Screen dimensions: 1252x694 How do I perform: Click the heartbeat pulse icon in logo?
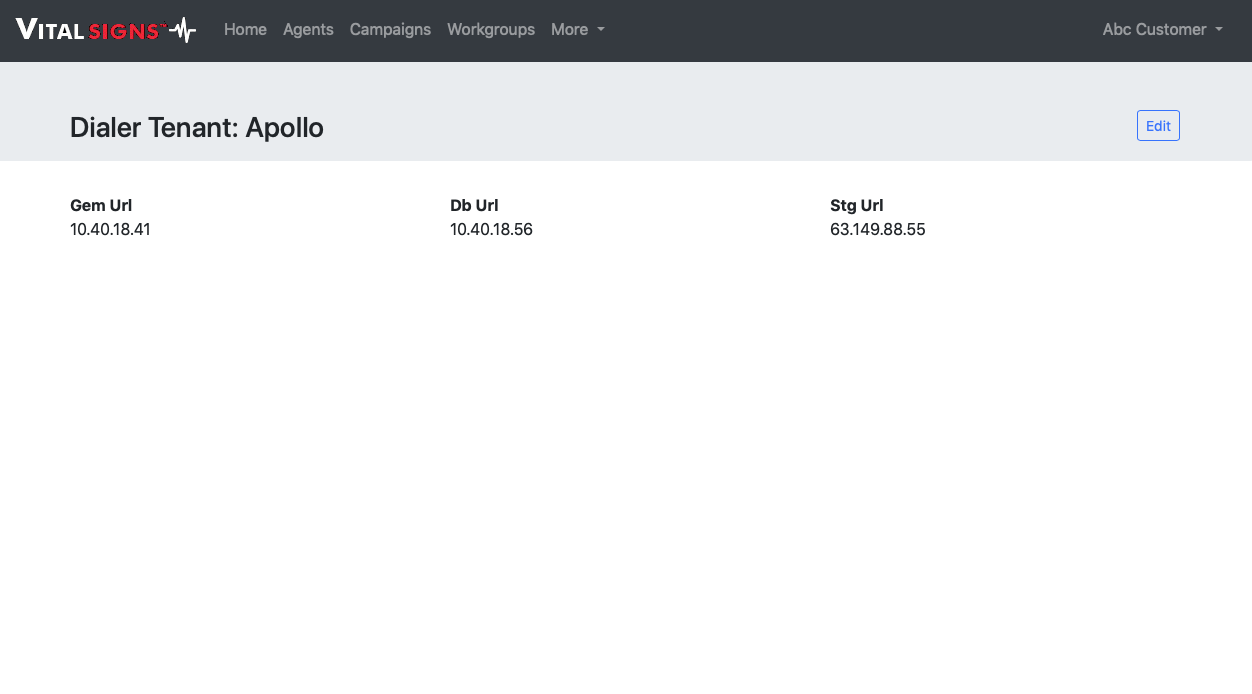coord(183,30)
